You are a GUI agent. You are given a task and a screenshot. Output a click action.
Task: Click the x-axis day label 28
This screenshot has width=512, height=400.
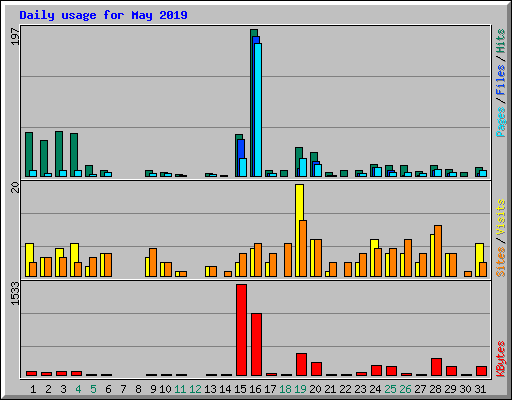435,389
